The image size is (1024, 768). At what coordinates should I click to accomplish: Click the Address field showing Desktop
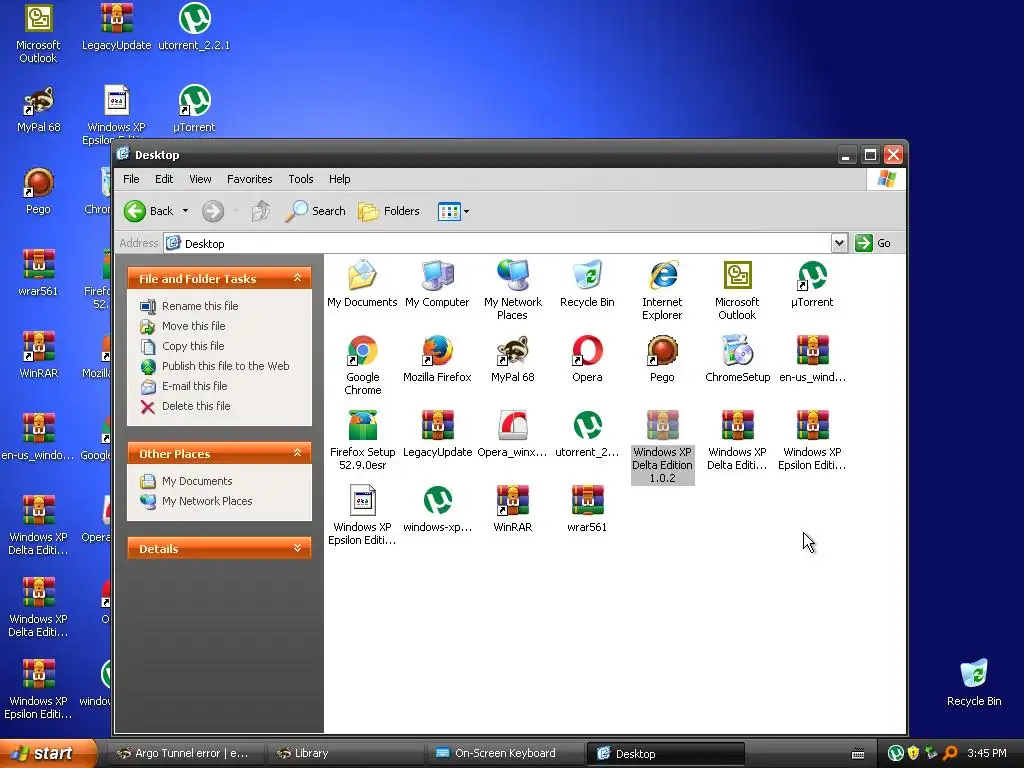tap(498, 243)
